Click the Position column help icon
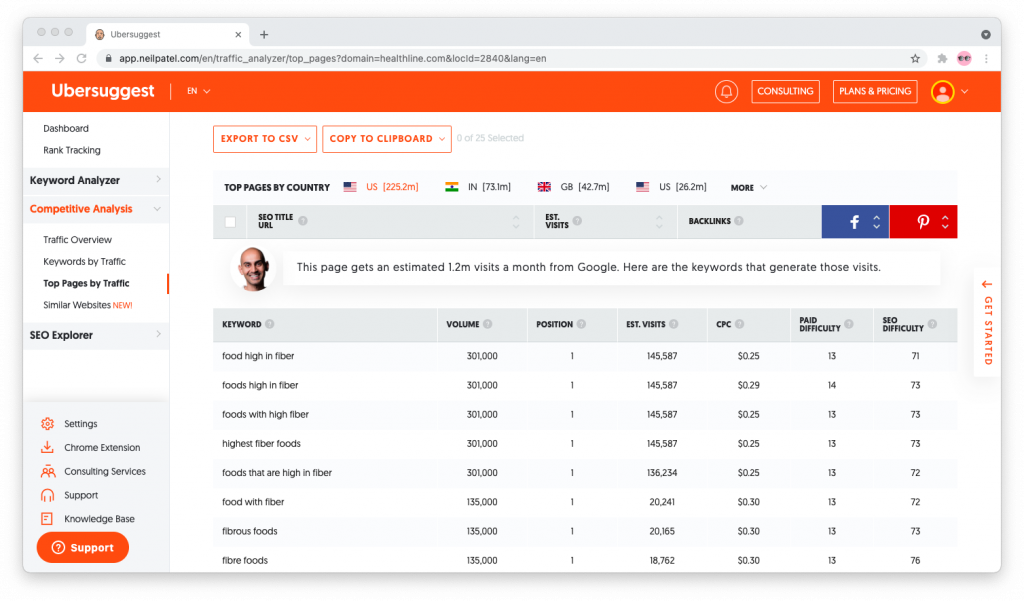The height and width of the screenshot is (601, 1024). (581, 324)
